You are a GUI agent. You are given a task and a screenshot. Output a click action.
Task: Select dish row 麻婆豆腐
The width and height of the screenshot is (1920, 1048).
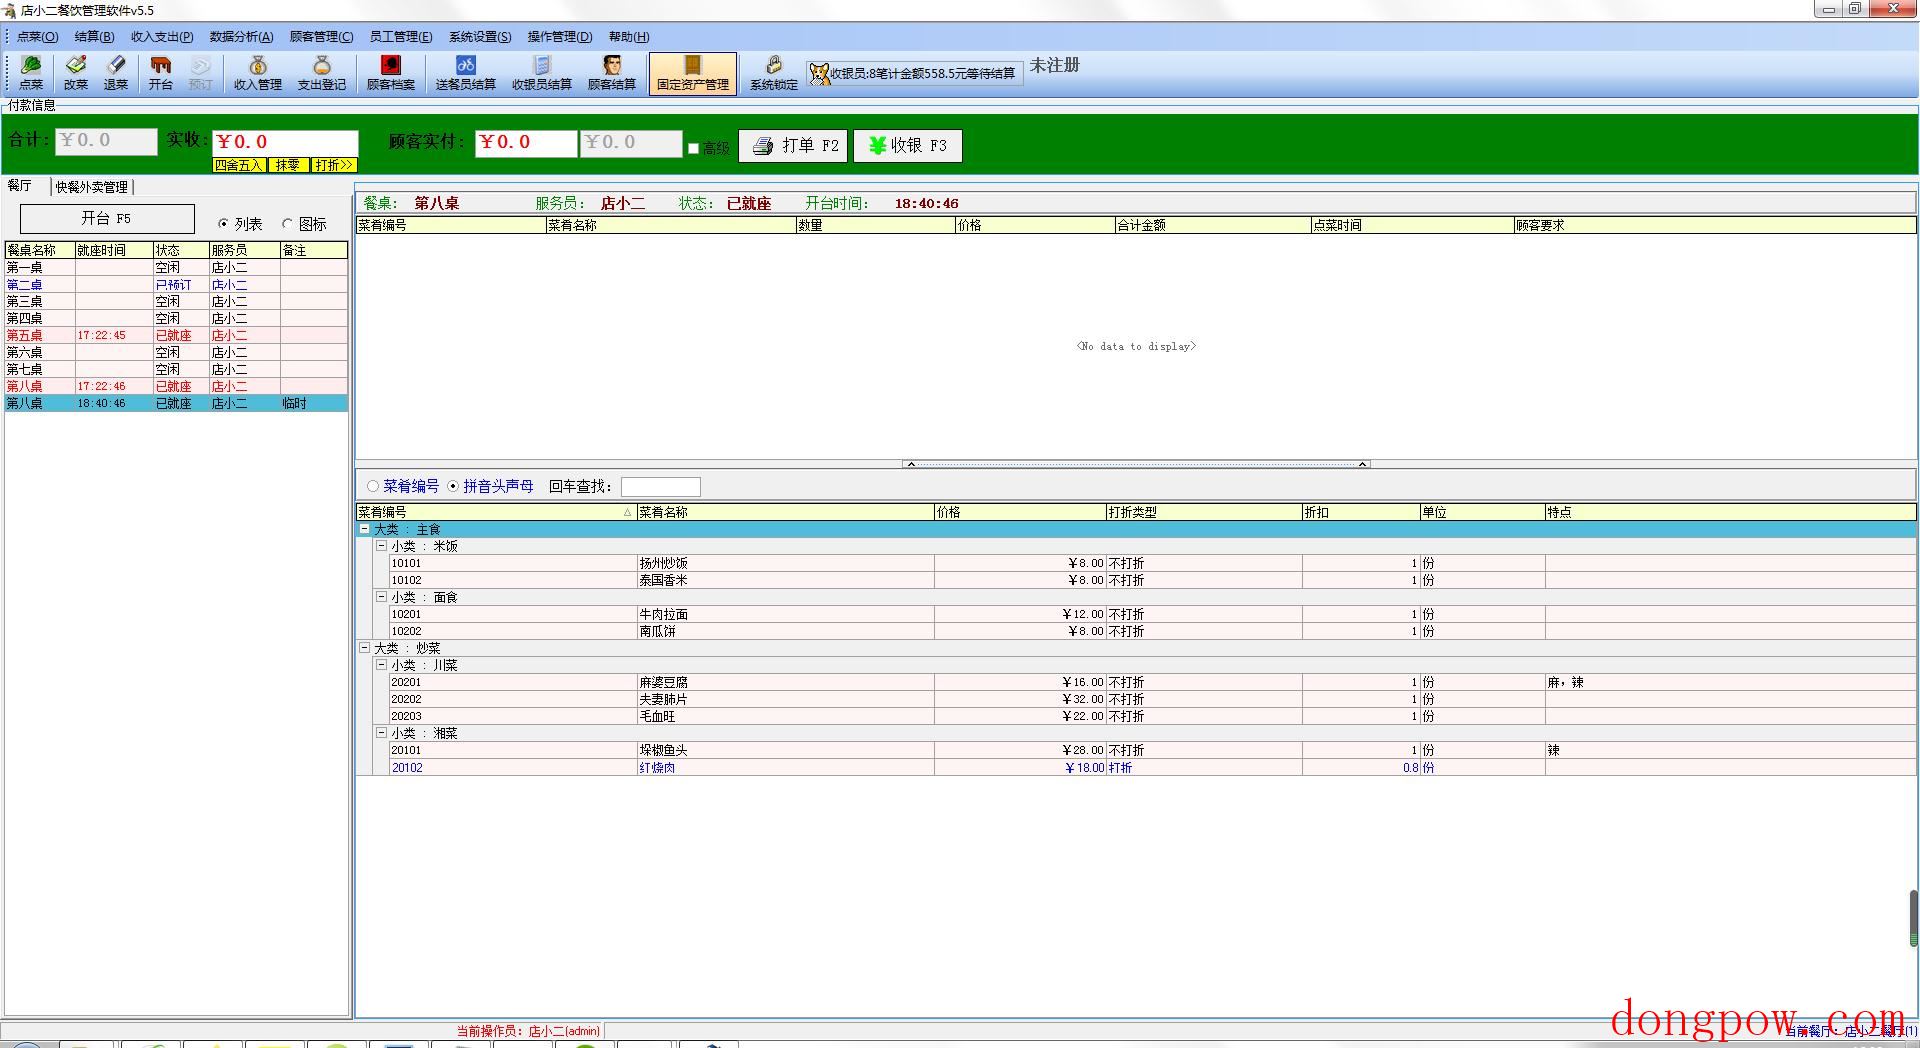[x=1153, y=682]
